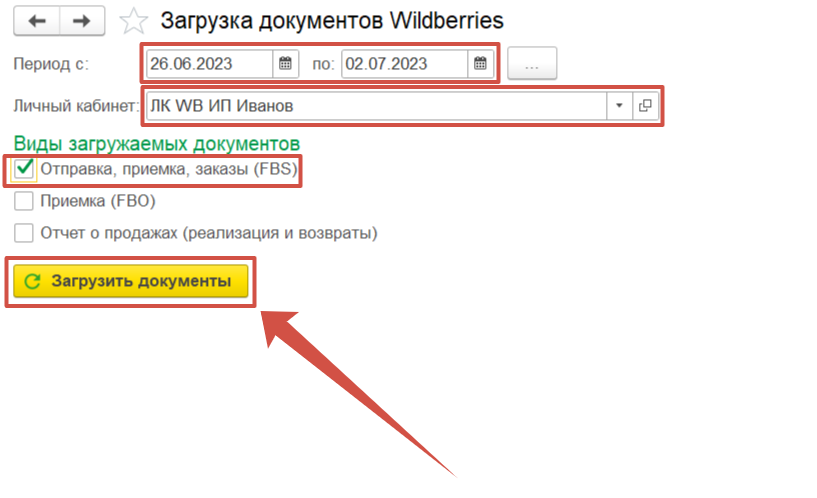Enable the 'Приемка (FBO)' checkbox
This screenshot has width=817, height=498.
click(x=25, y=202)
